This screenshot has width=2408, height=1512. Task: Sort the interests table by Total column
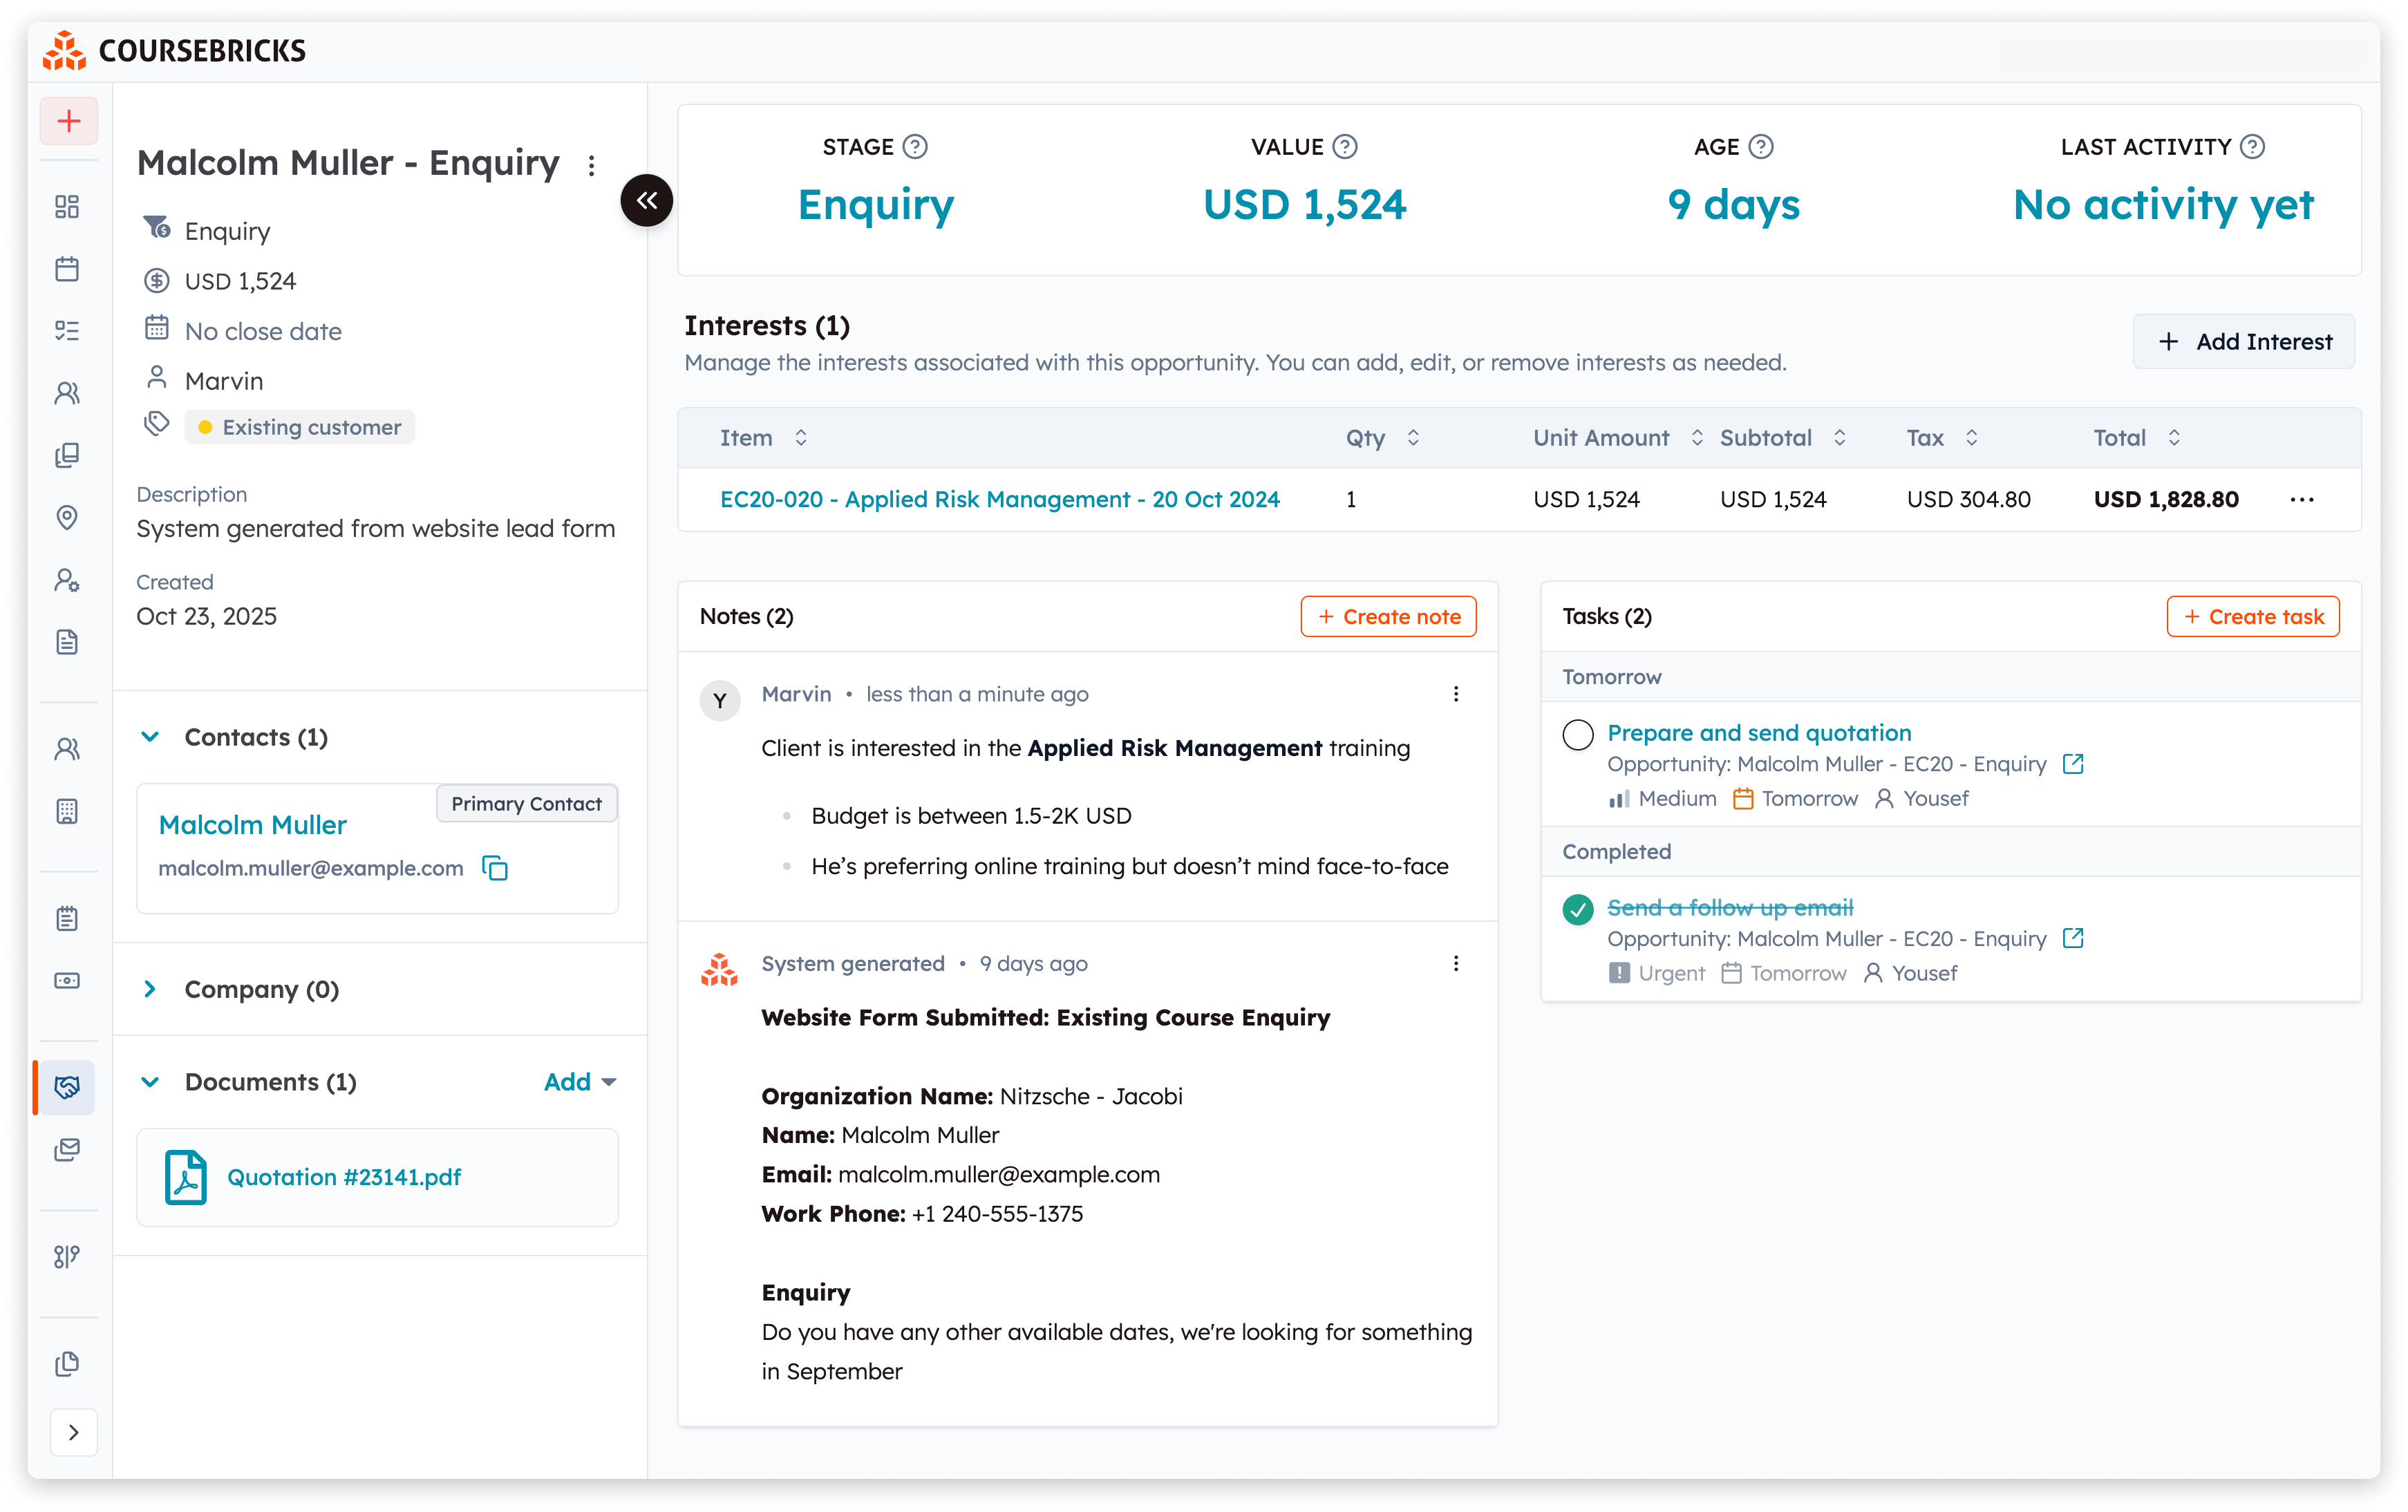coord(2174,437)
